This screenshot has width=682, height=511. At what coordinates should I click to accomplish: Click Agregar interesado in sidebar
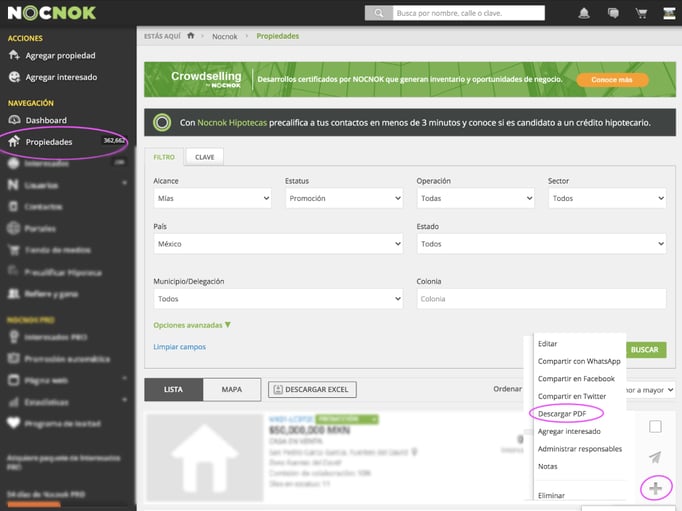[x=61, y=77]
